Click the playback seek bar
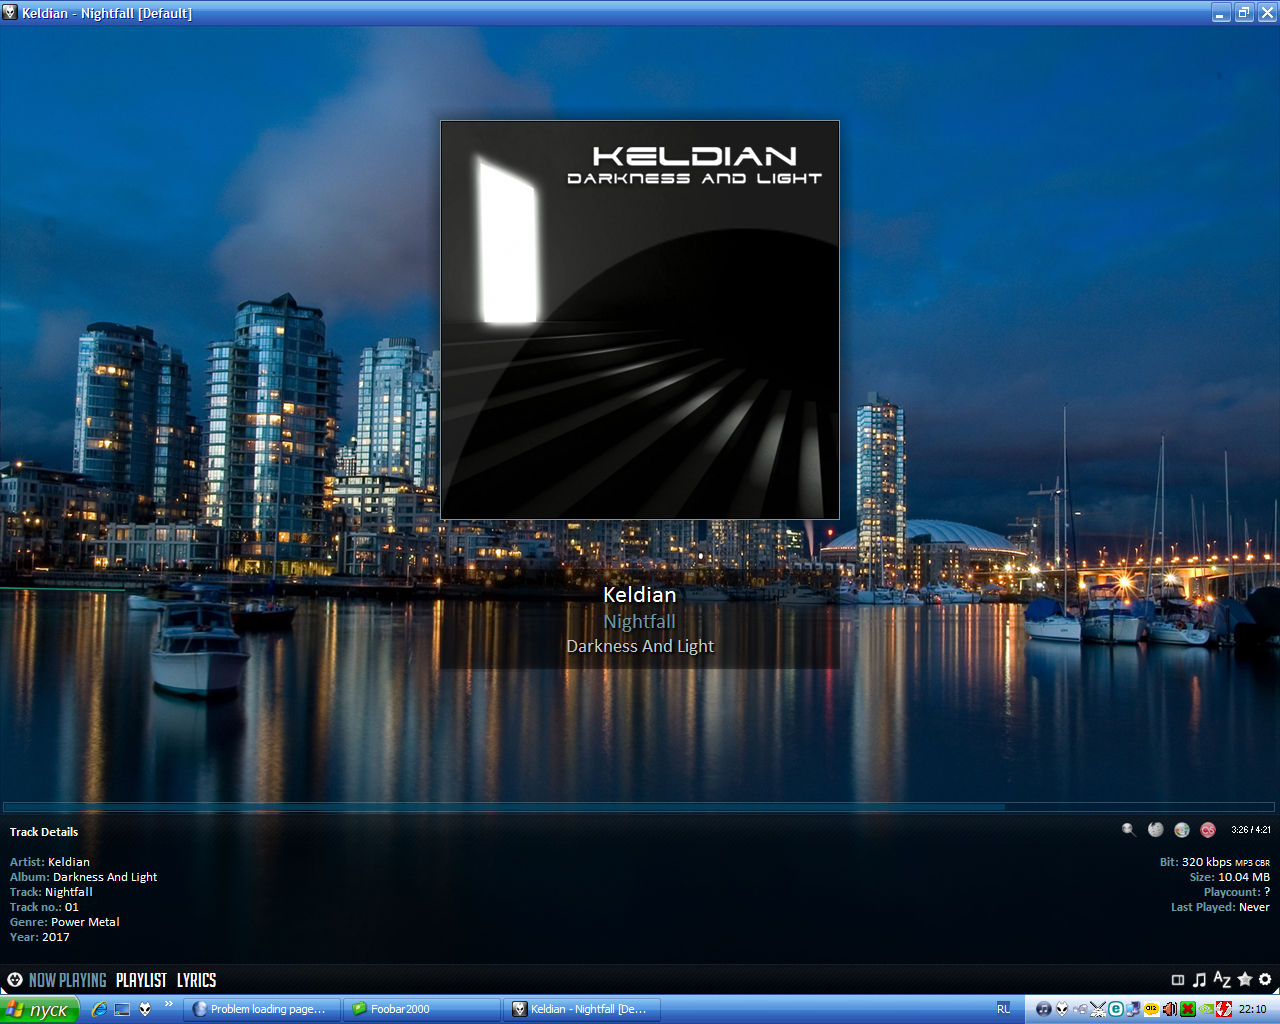 [639, 806]
